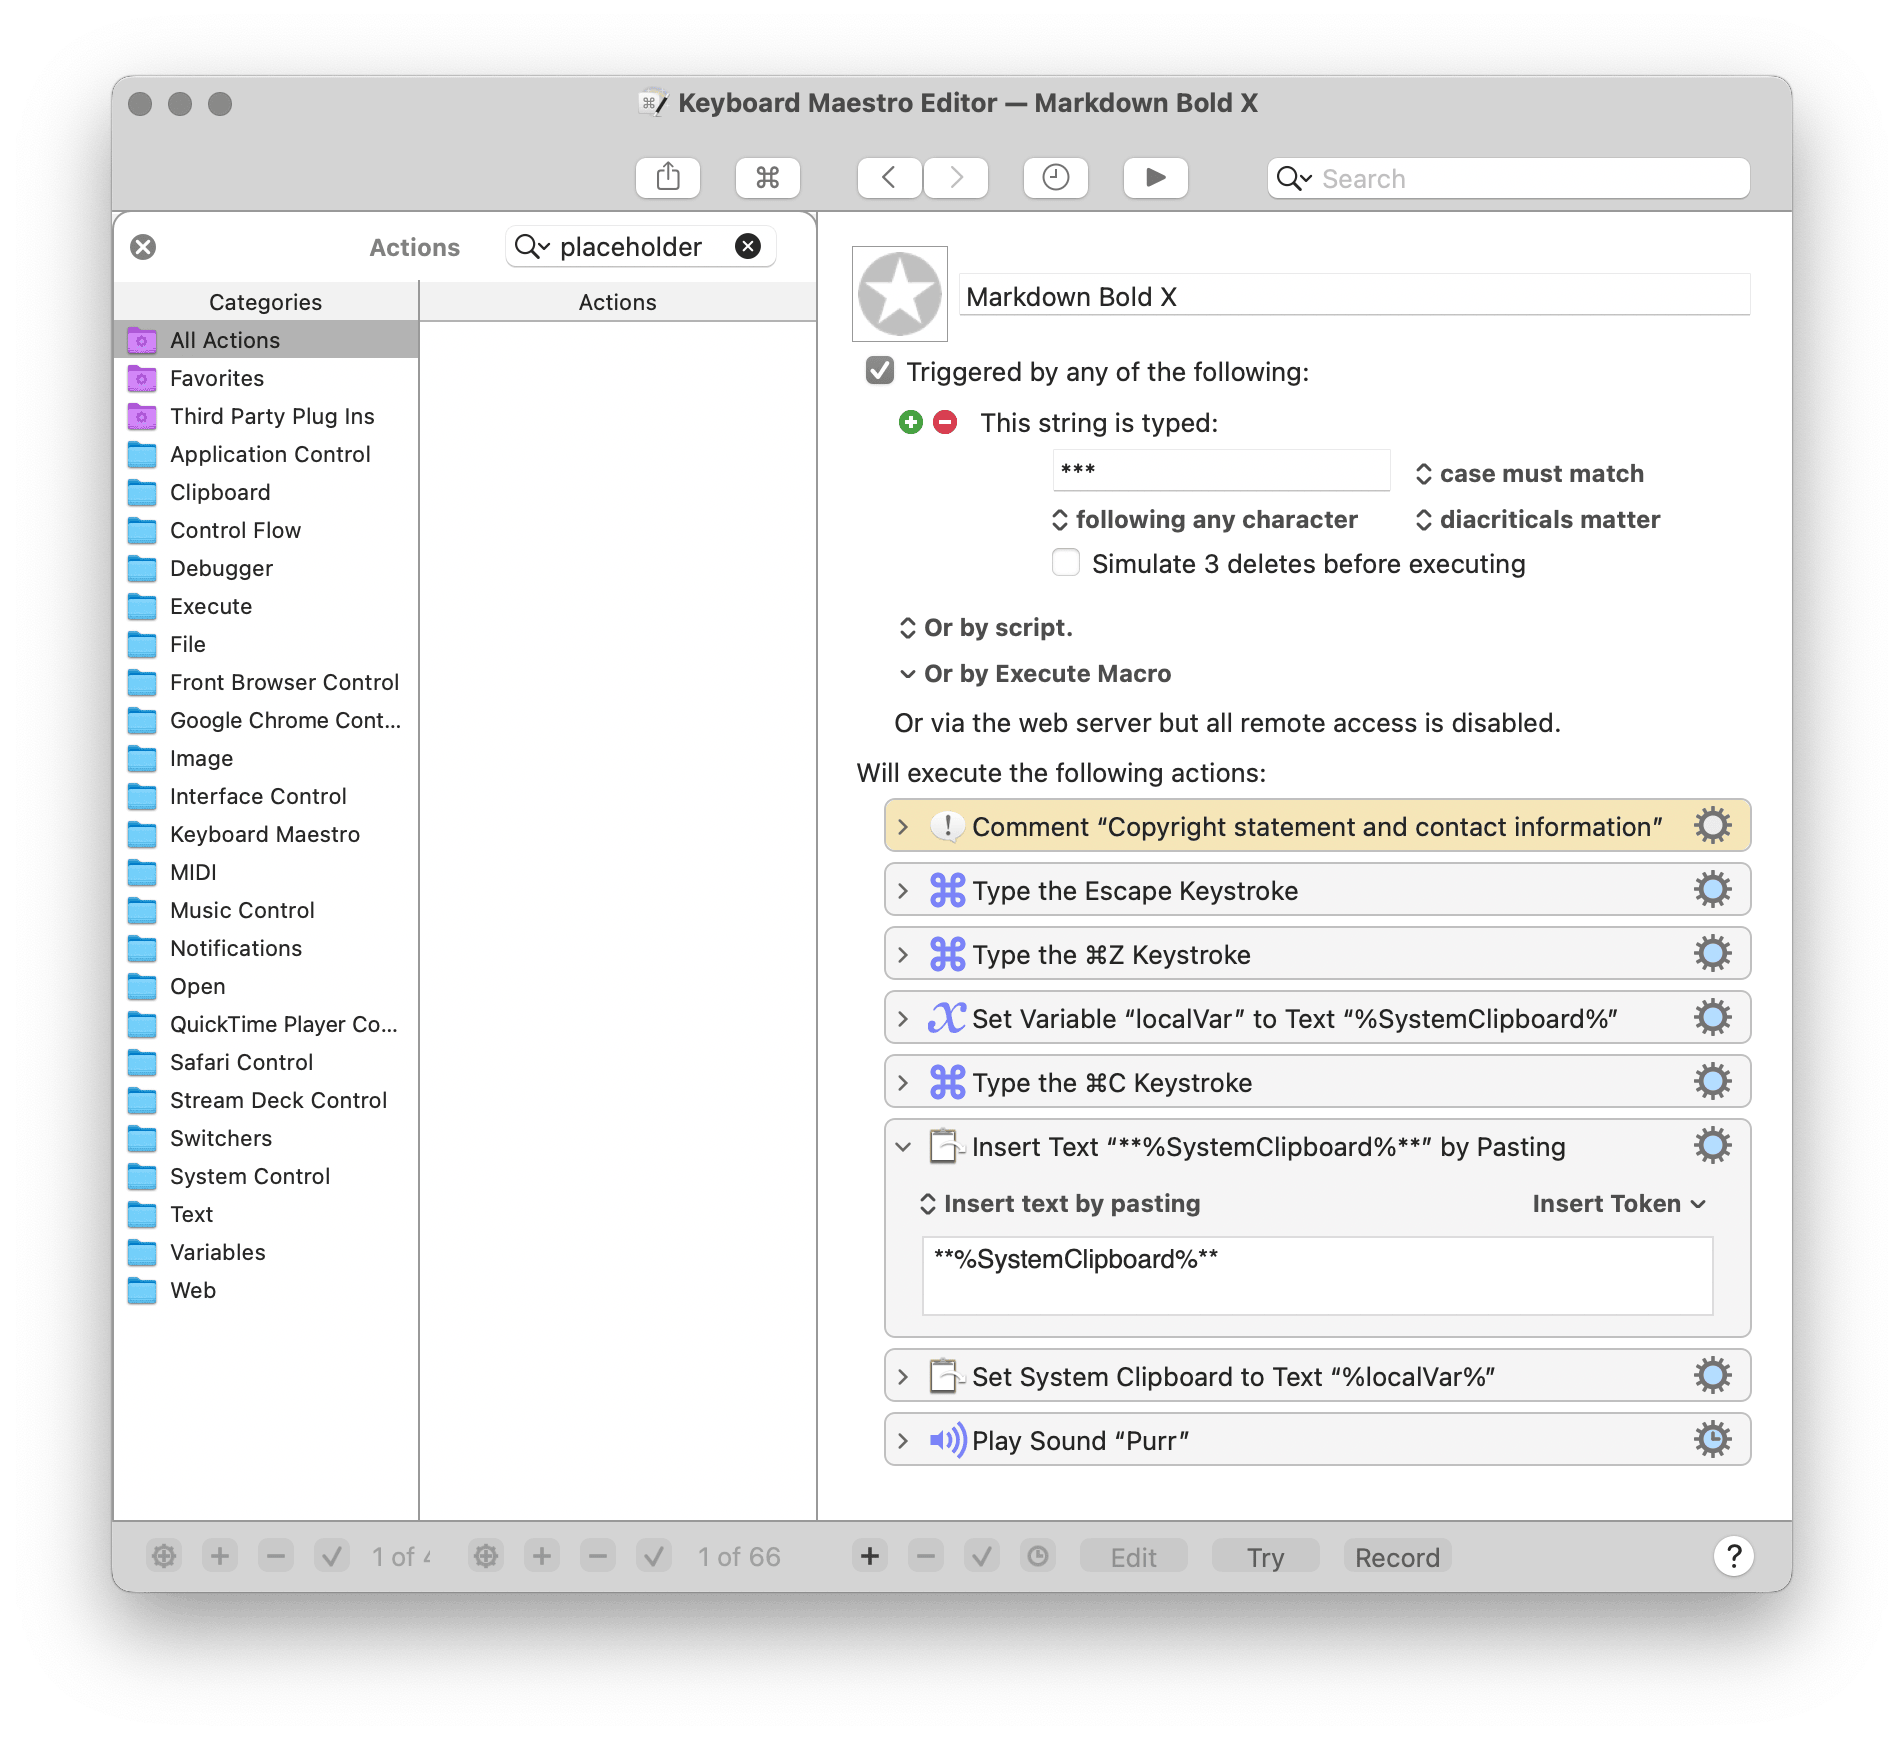Select the Variables category

pyautogui.click(x=266, y=1252)
